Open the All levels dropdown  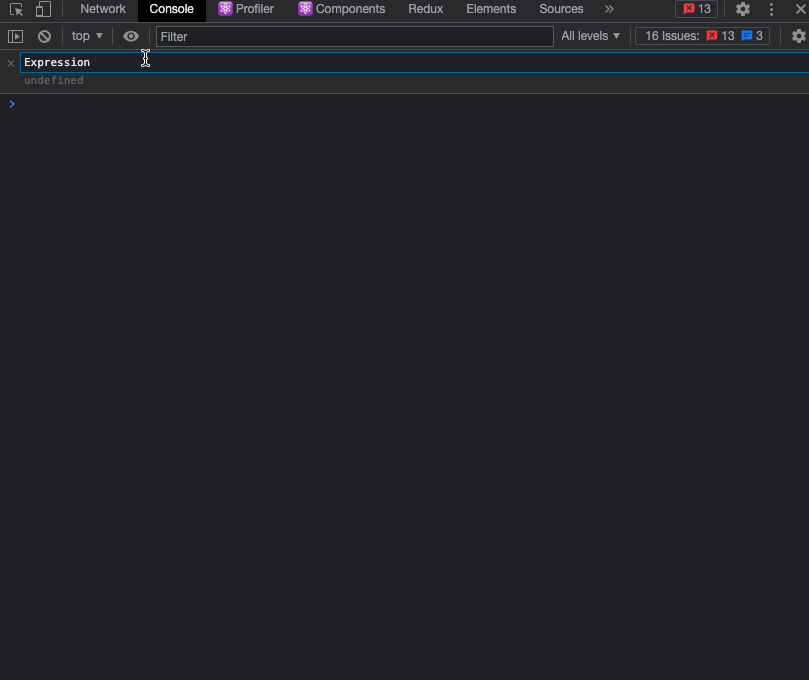pyautogui.click(x=590, y=35)
